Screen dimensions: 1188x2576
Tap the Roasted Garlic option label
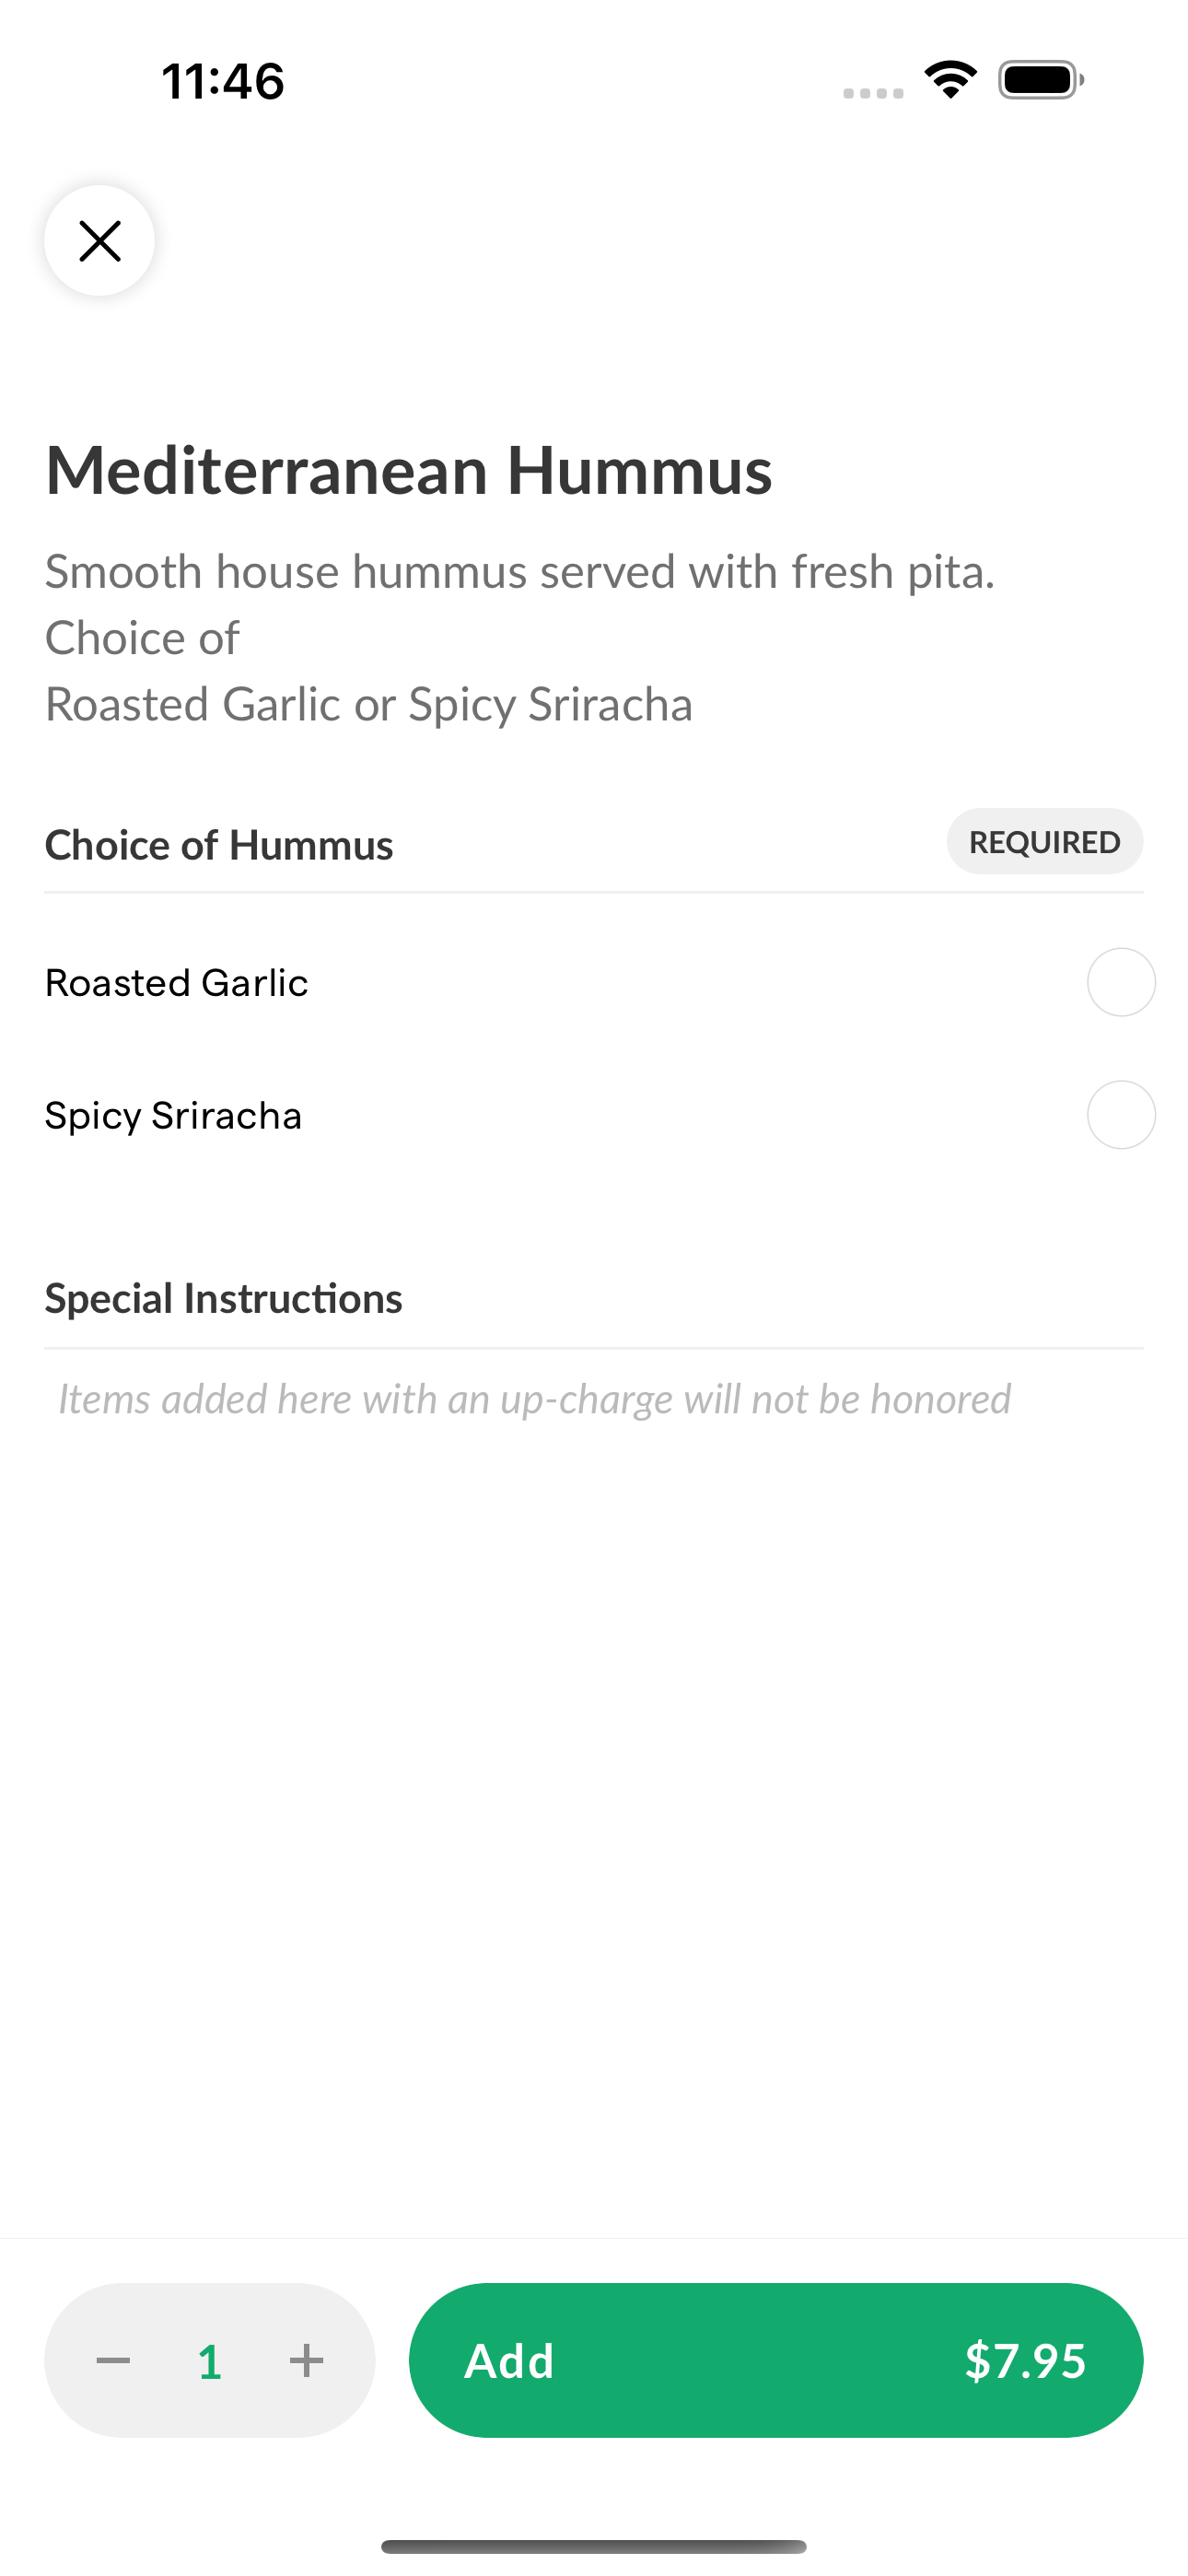point(176,983)
